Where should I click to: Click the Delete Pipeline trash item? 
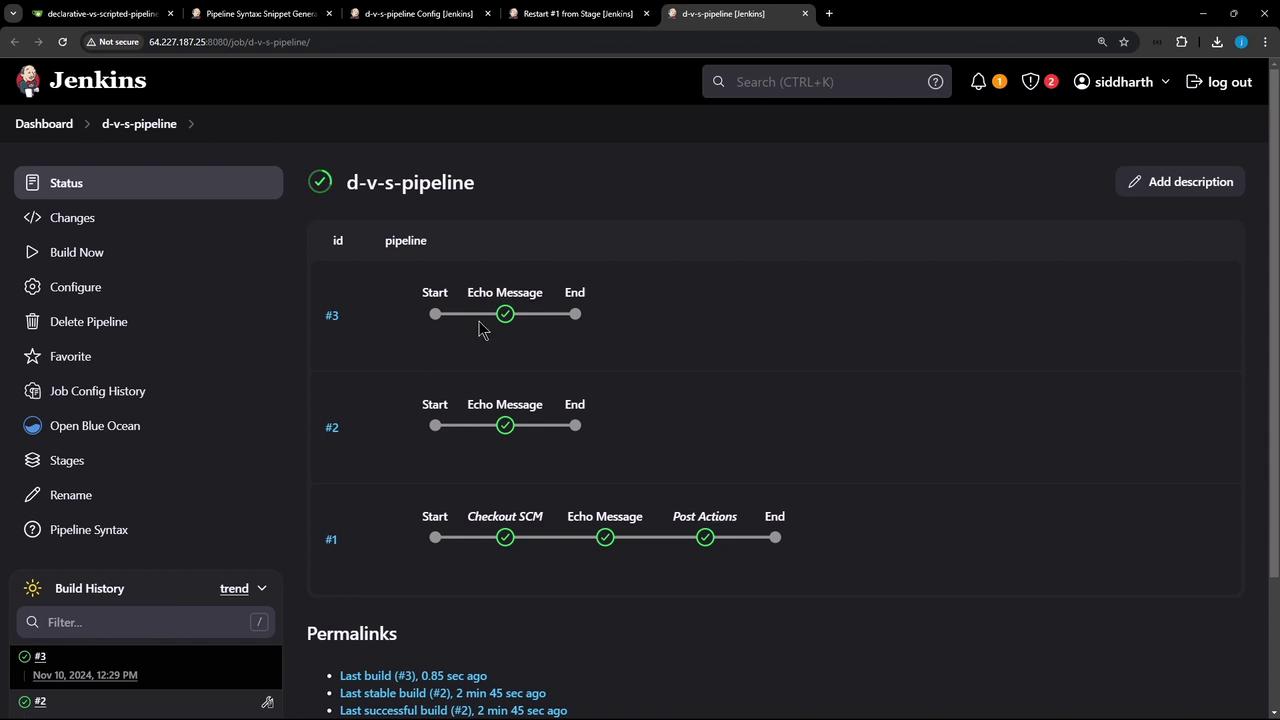pos(88,322)
